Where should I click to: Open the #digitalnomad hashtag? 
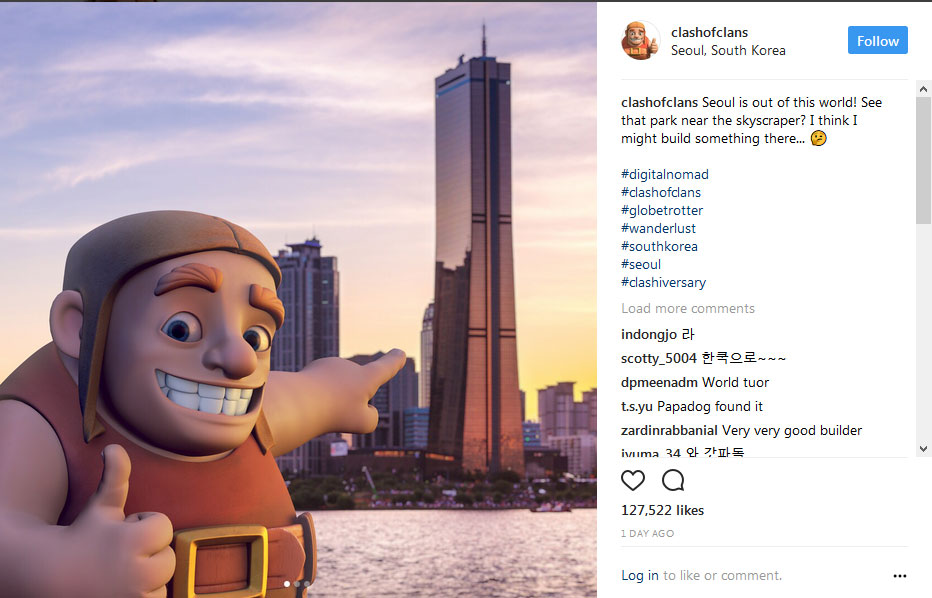[665, 175]
